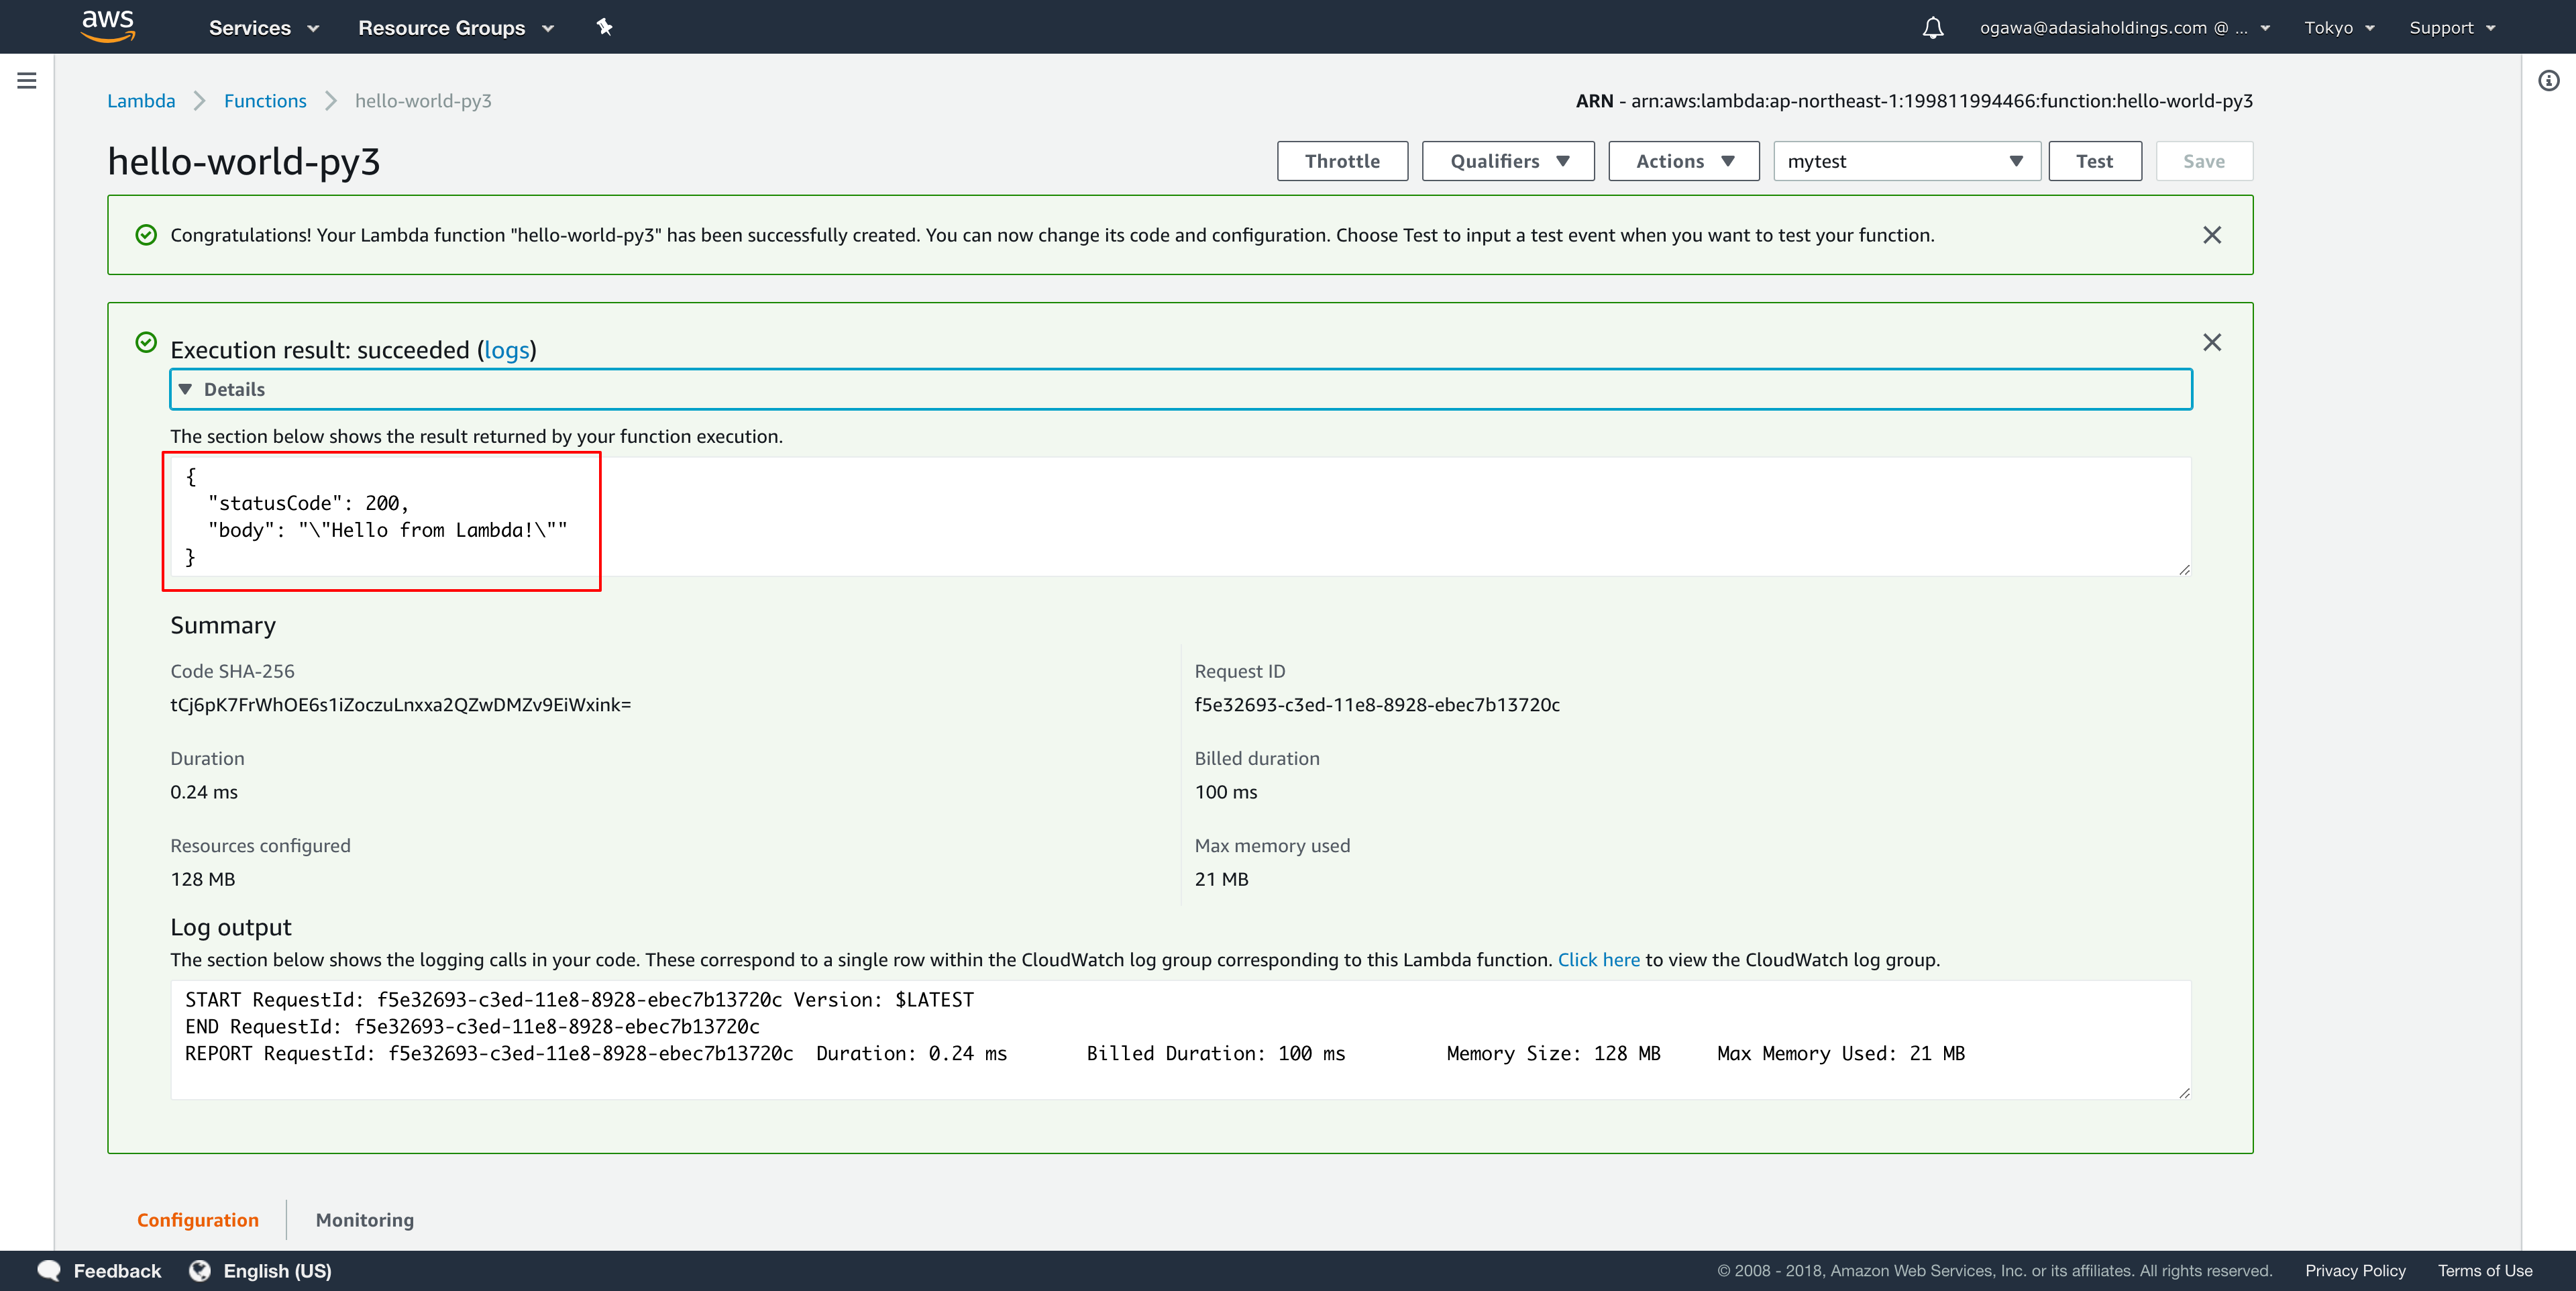Switch to the Monitoring tab
The width and height of the screenshot is (2576, 1291).
[x=364, y=1219]
